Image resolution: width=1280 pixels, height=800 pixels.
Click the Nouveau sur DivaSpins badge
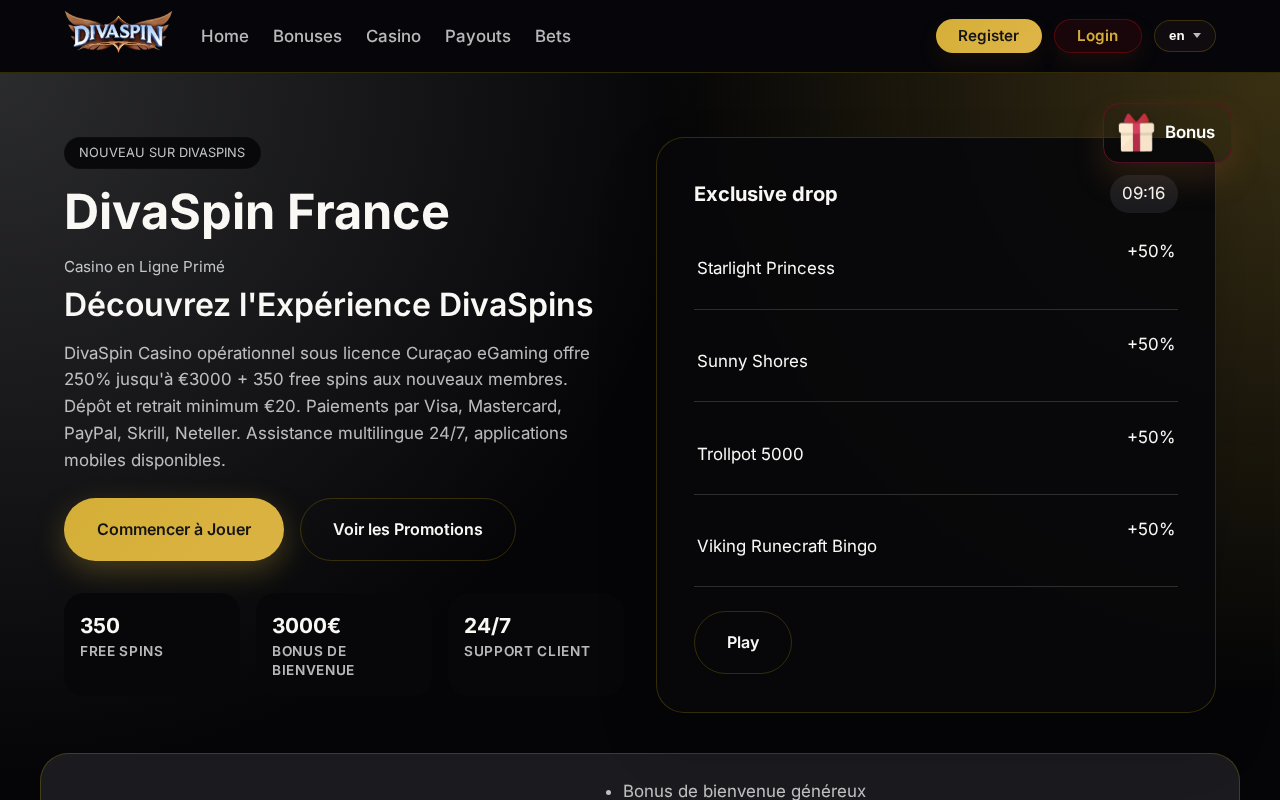[x=162, y=153]
